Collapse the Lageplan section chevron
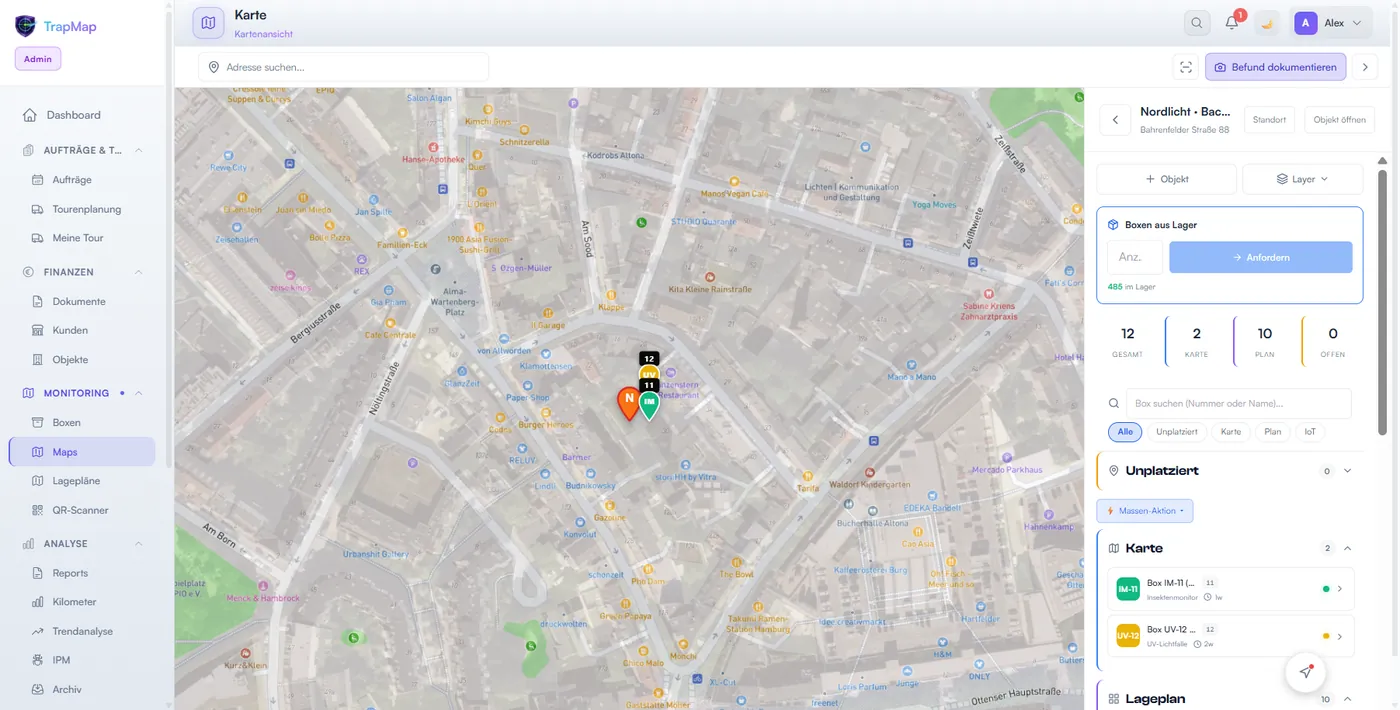This screenshot has width=1400, height=710. 1348,699
